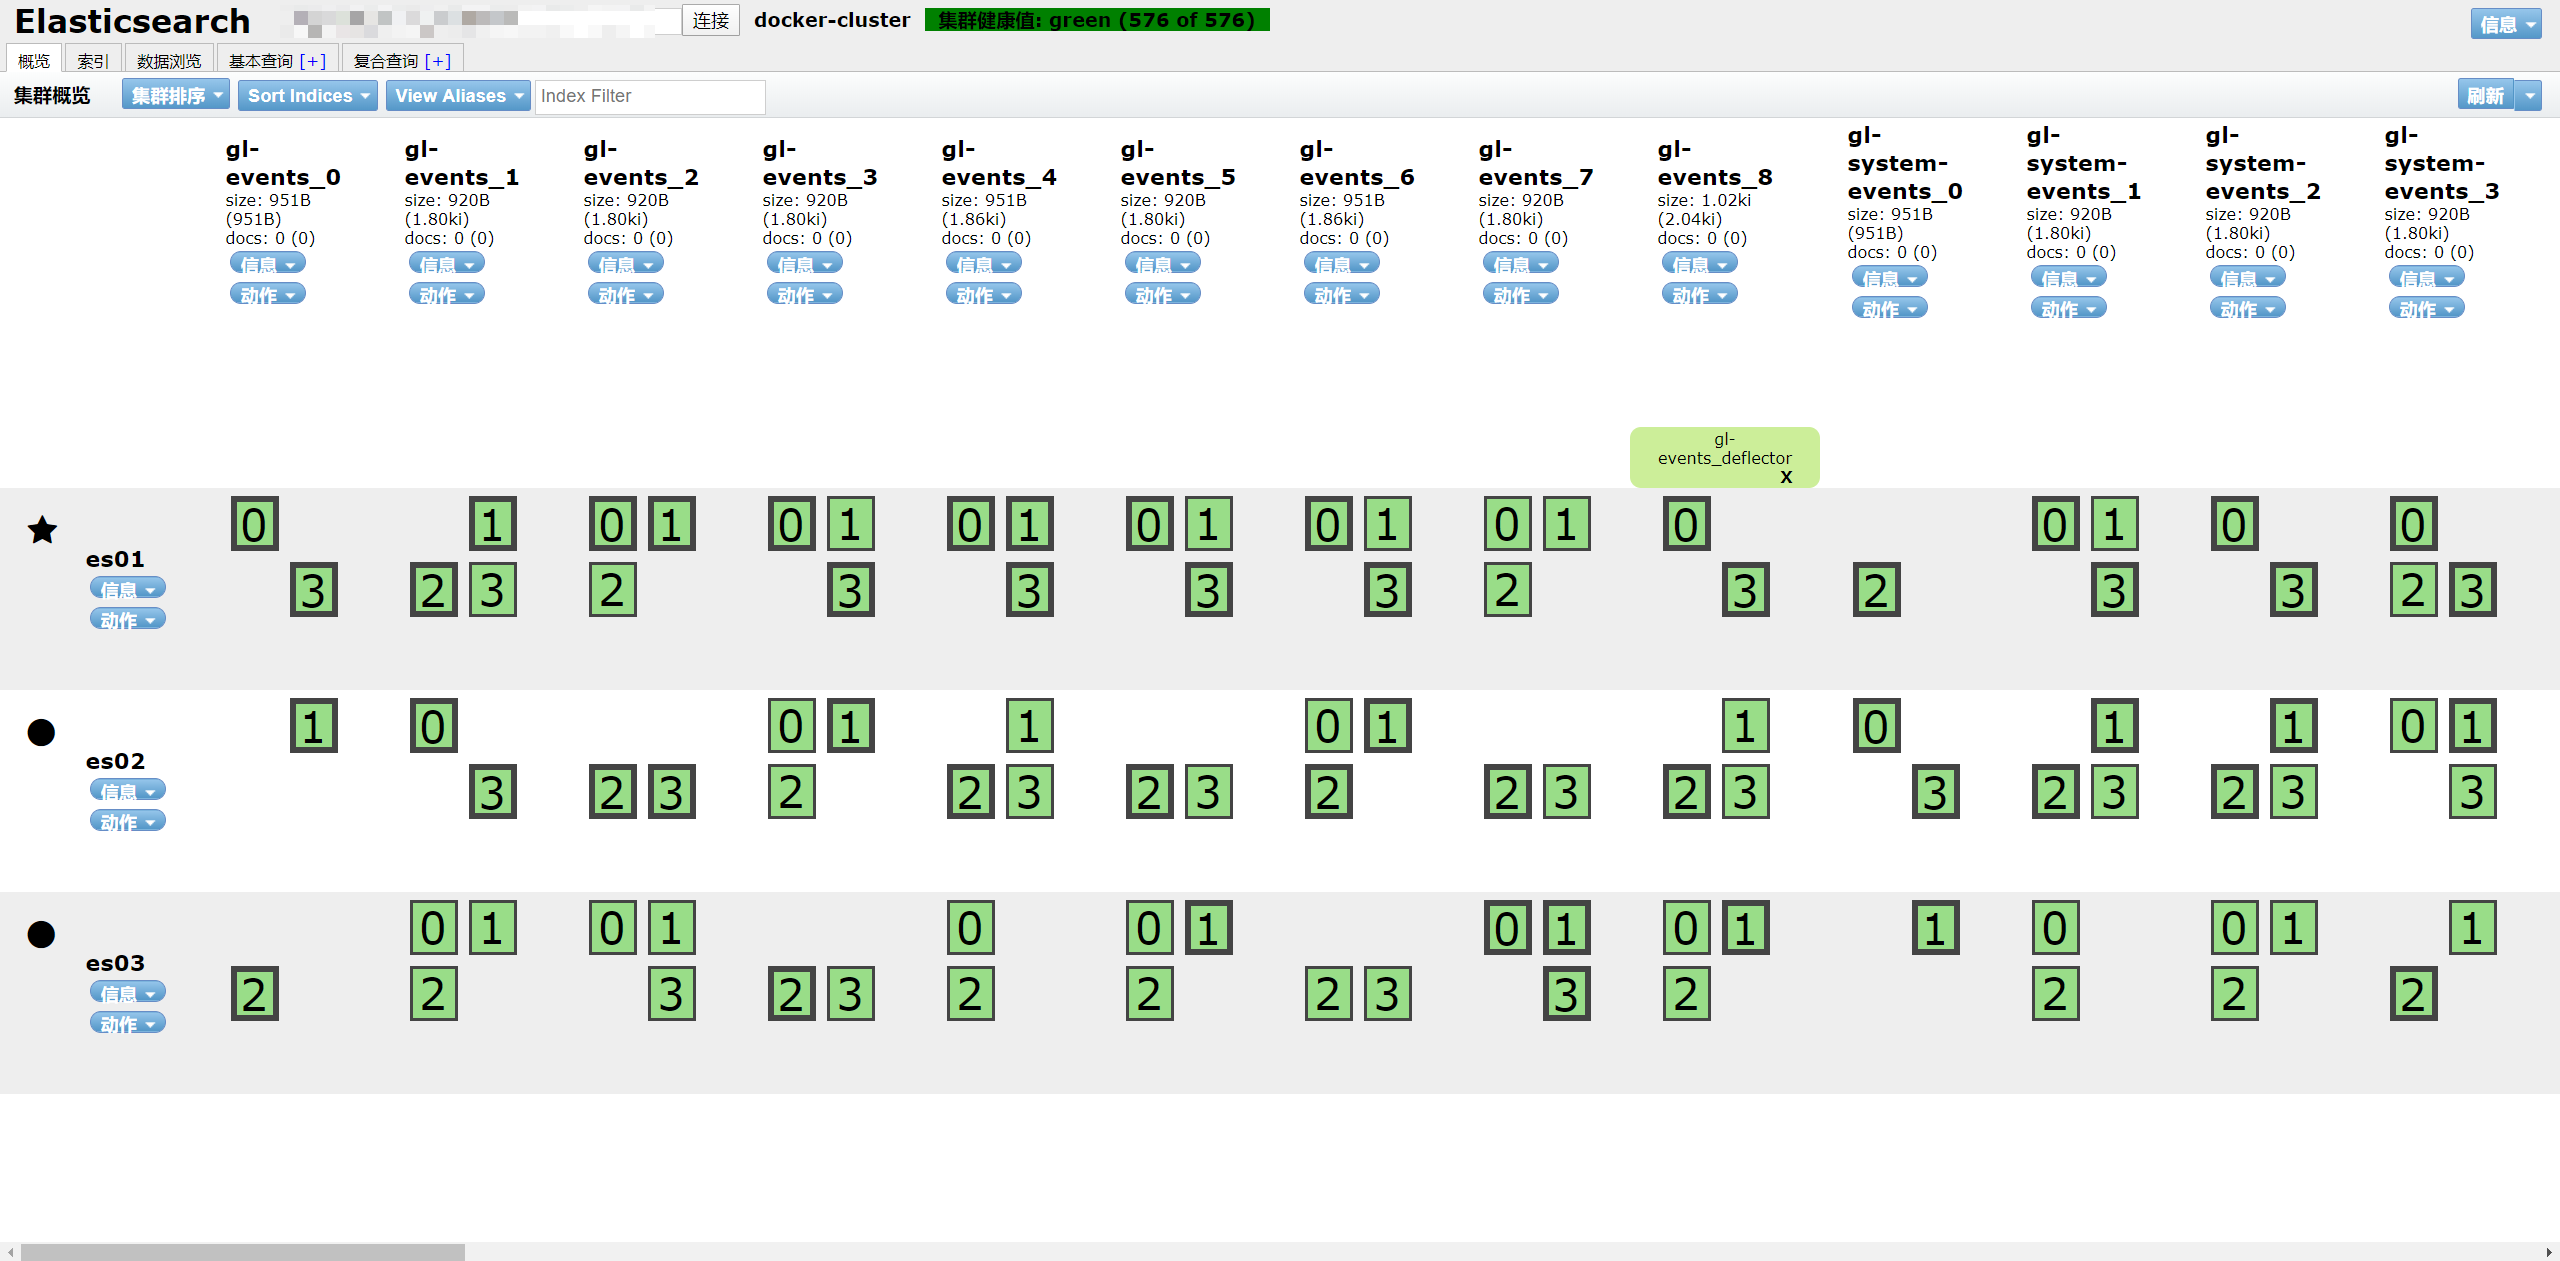This screenshot has height=1261, width=2560.
Task: Click the green cluster health status bar
Action: (x=1096, y=20)
